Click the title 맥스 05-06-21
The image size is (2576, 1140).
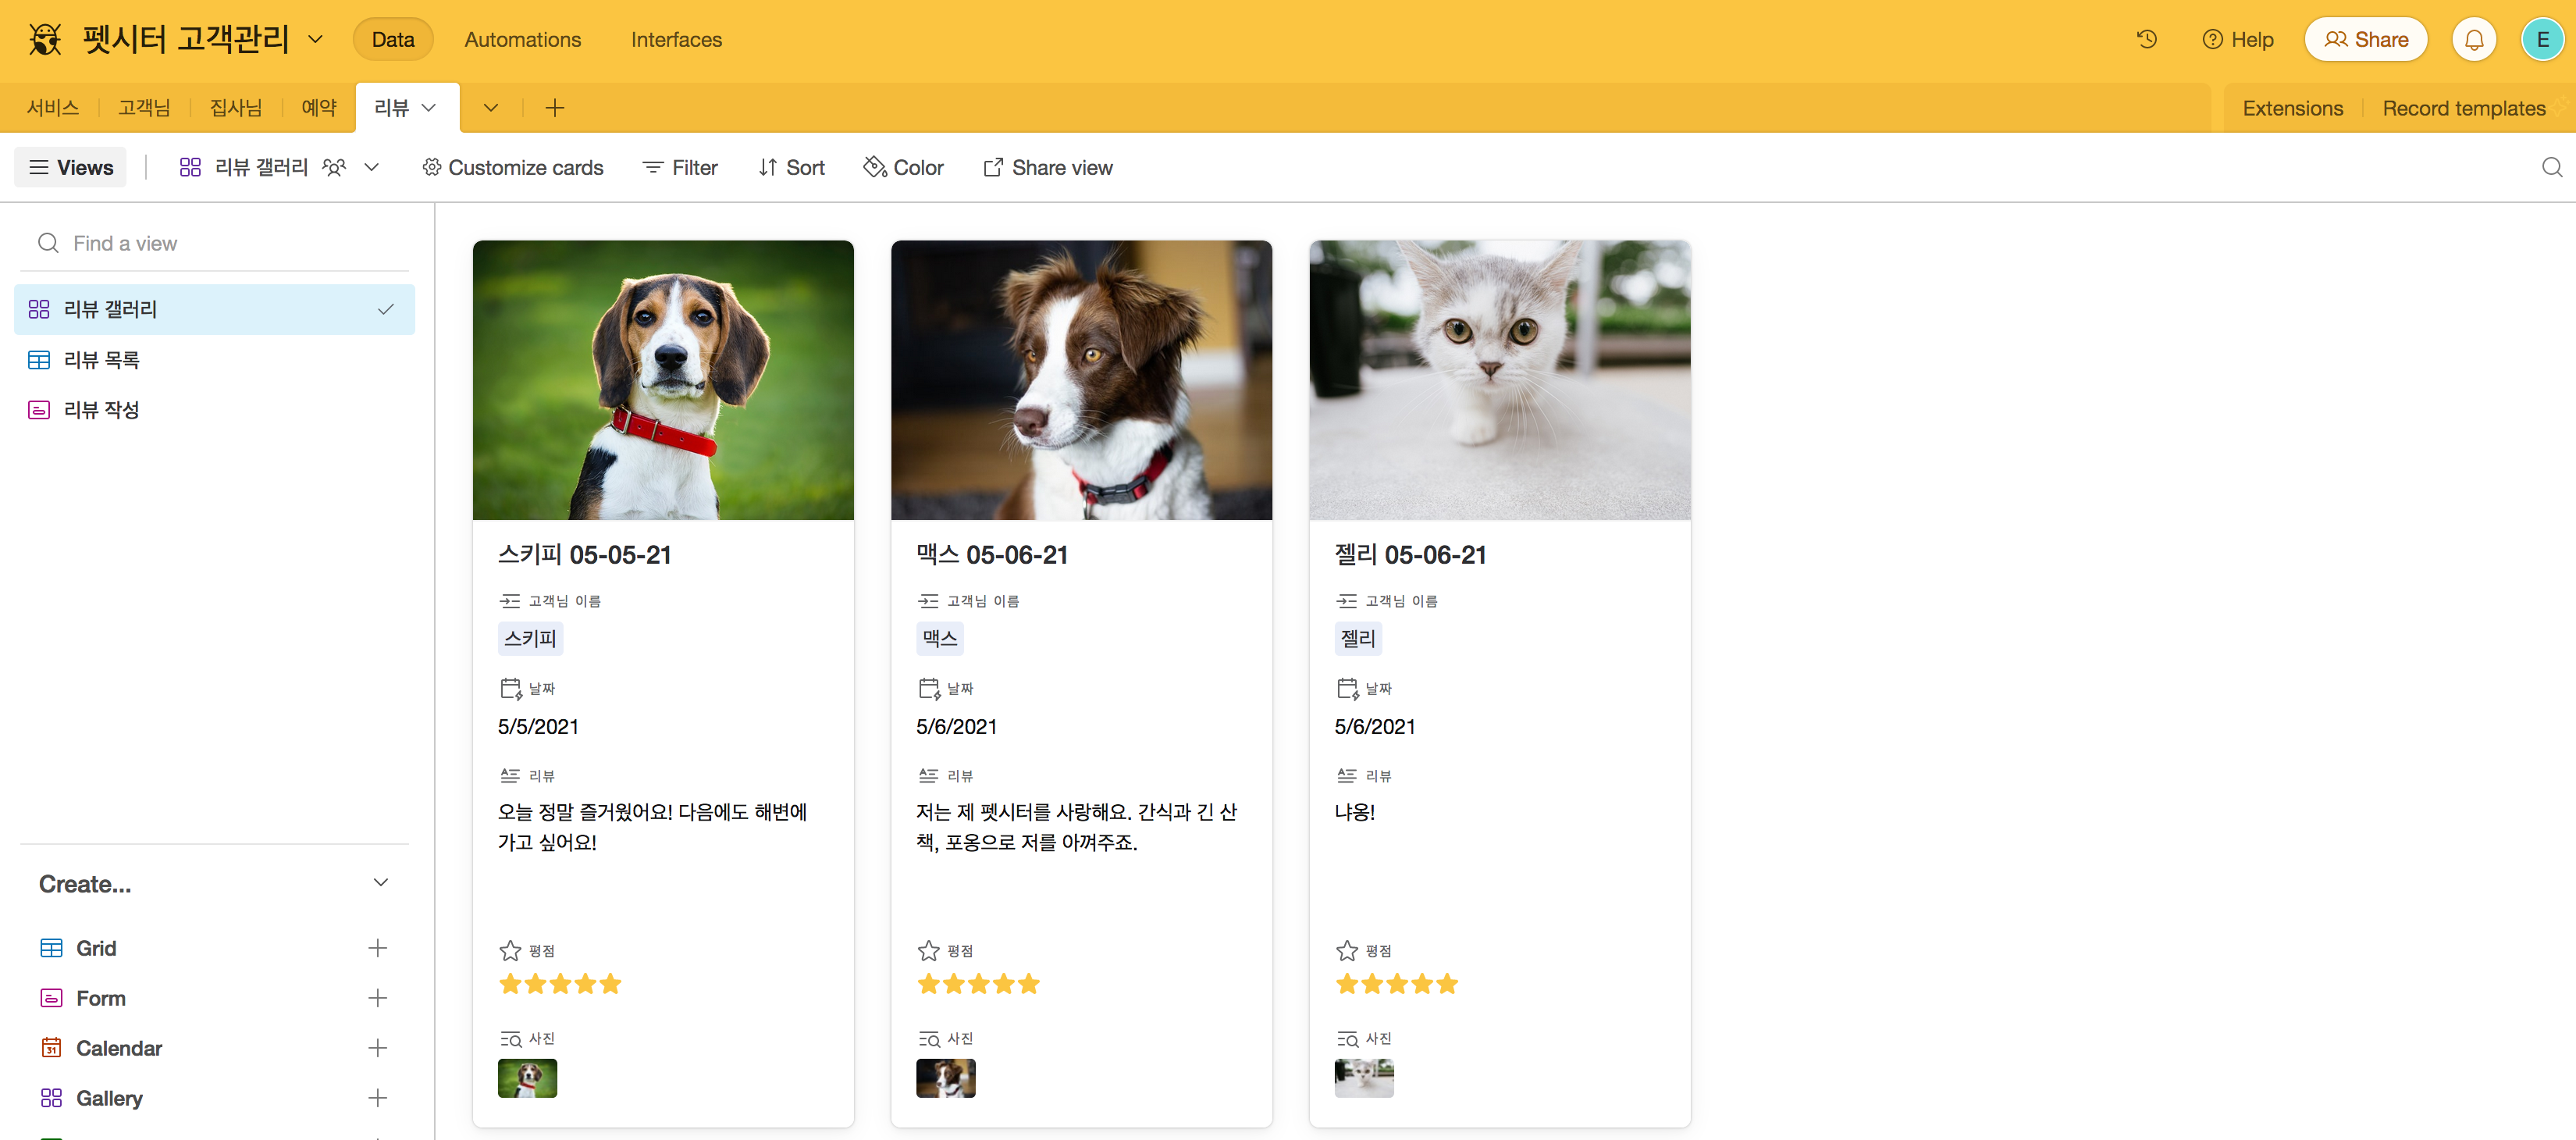tap(992, 555)
